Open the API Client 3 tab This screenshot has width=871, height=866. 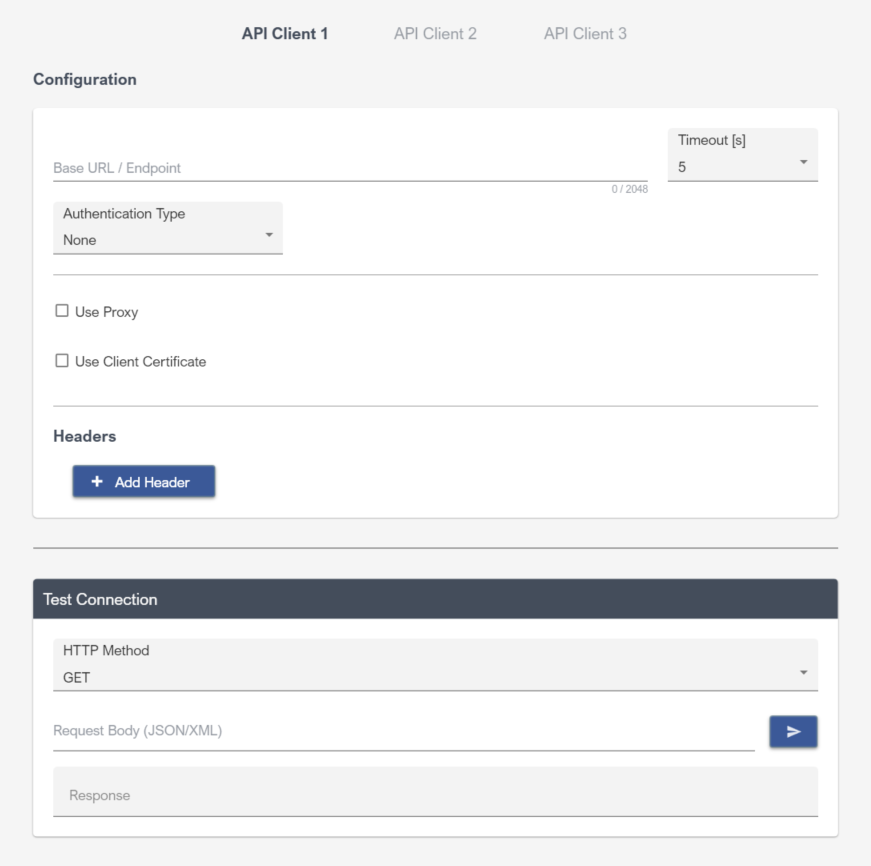coord(585,34)
